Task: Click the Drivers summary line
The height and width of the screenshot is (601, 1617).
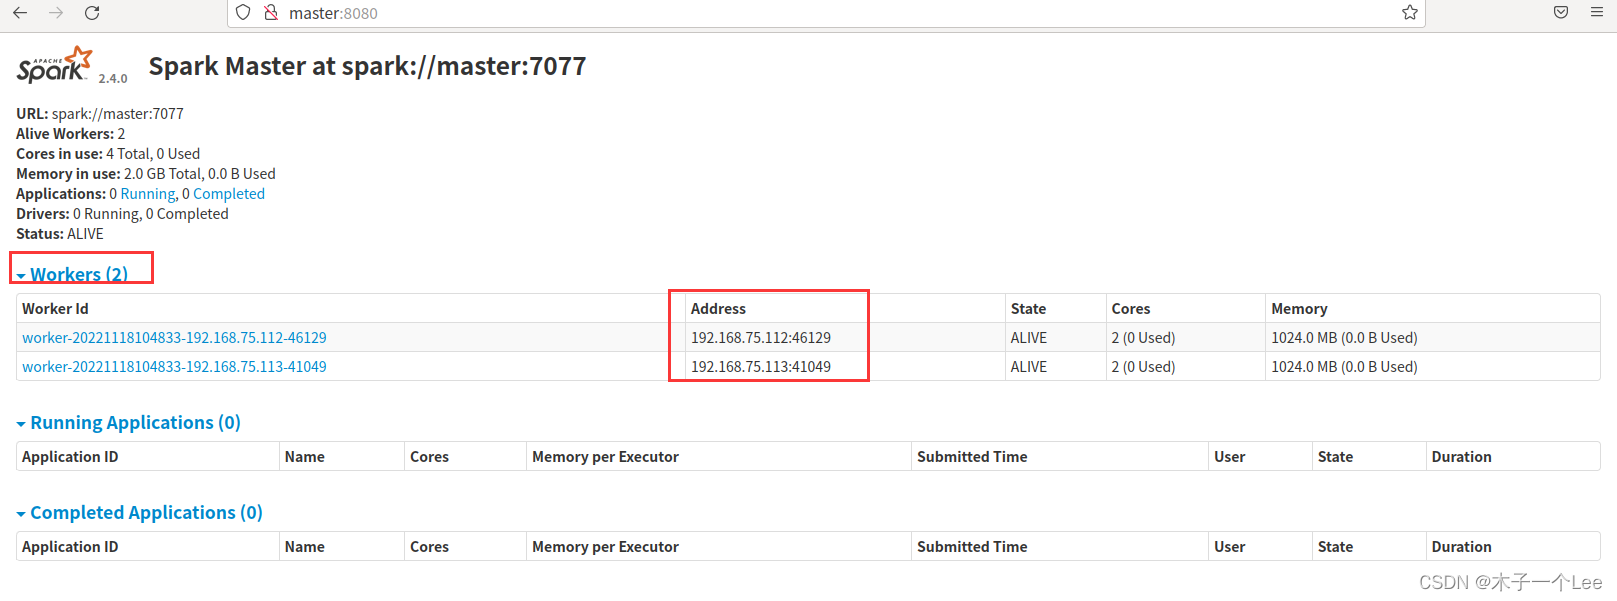Action: pos(122,214)
